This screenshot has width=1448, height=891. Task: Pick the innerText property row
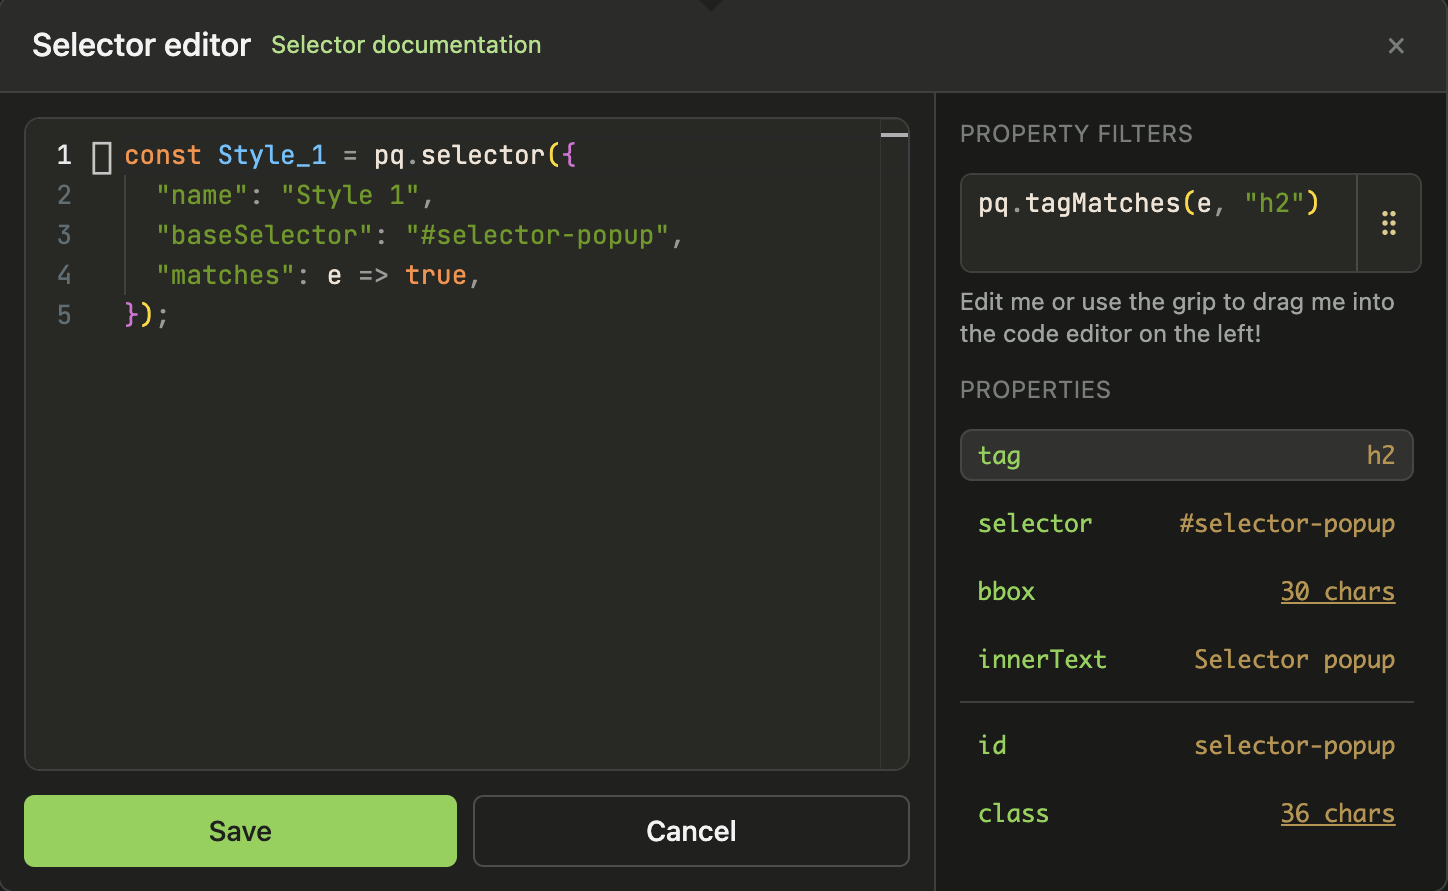click(x=1186, y=660)
